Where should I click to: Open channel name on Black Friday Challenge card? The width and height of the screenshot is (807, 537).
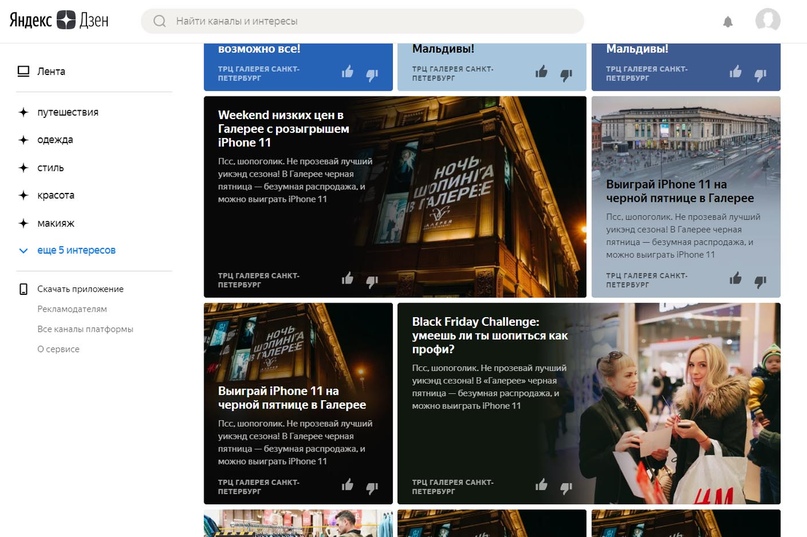point(452,487)
